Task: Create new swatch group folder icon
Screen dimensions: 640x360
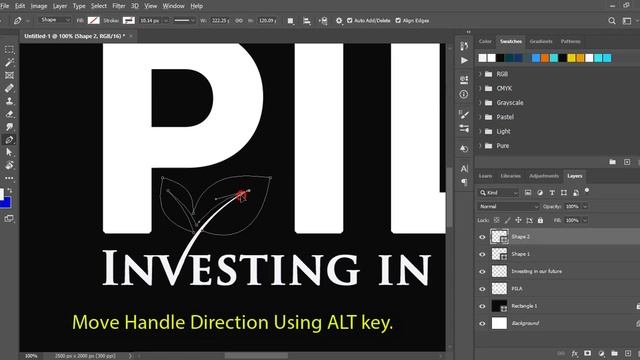Action: coord(613,162)
